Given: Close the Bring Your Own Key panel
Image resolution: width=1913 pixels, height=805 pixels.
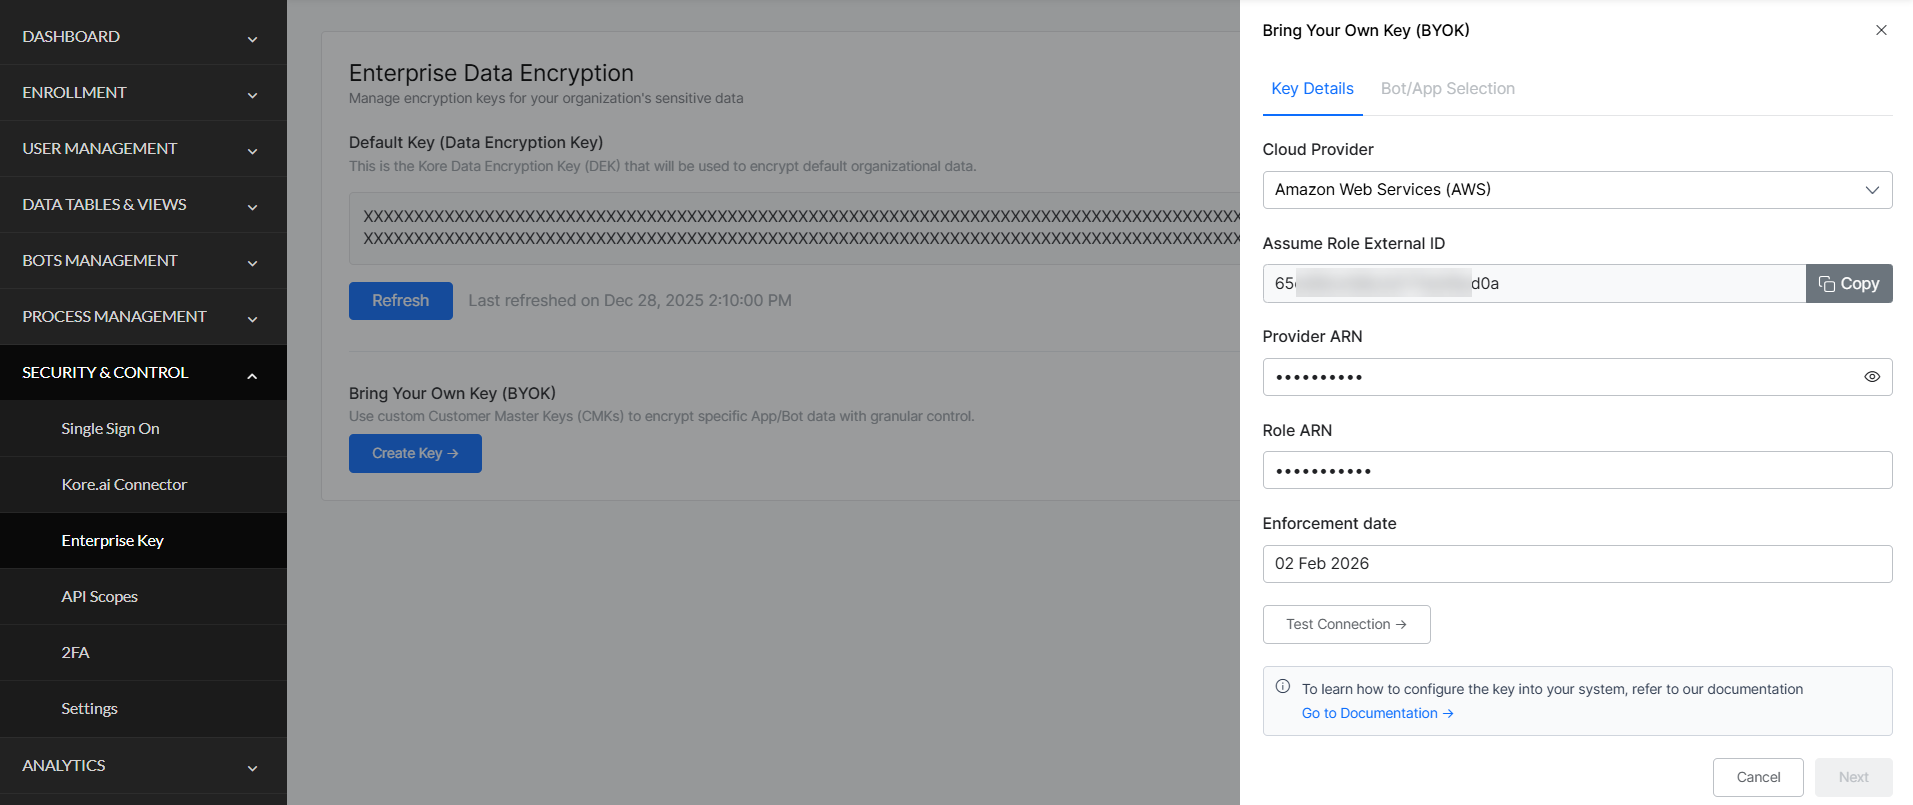Looking at the screenshot, I should pos(1880,30).
